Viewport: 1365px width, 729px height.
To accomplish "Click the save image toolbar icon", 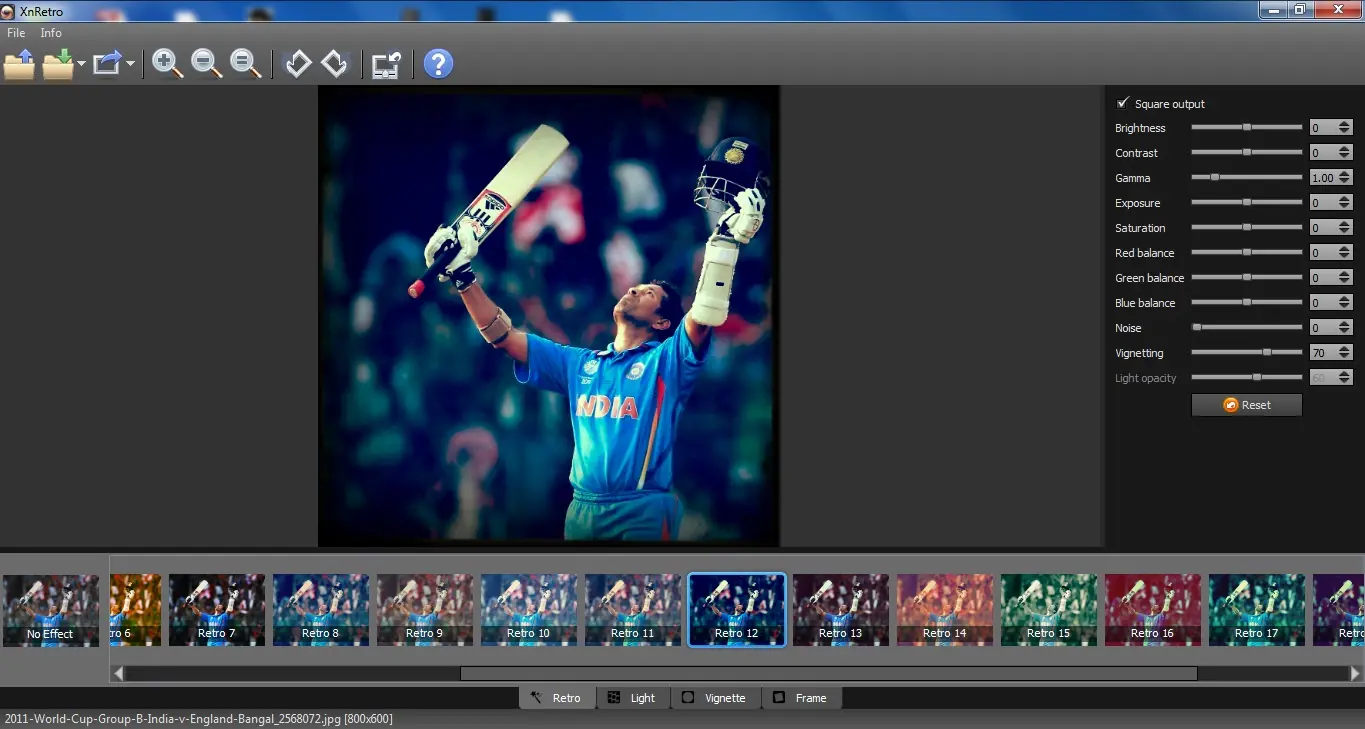I will pos(58,65).
